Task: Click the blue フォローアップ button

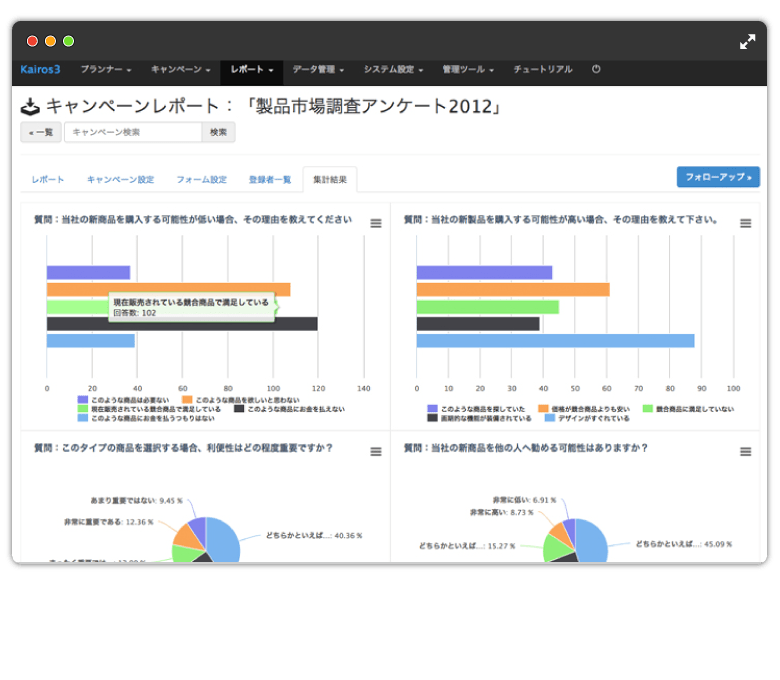Action: coord(718,177)
